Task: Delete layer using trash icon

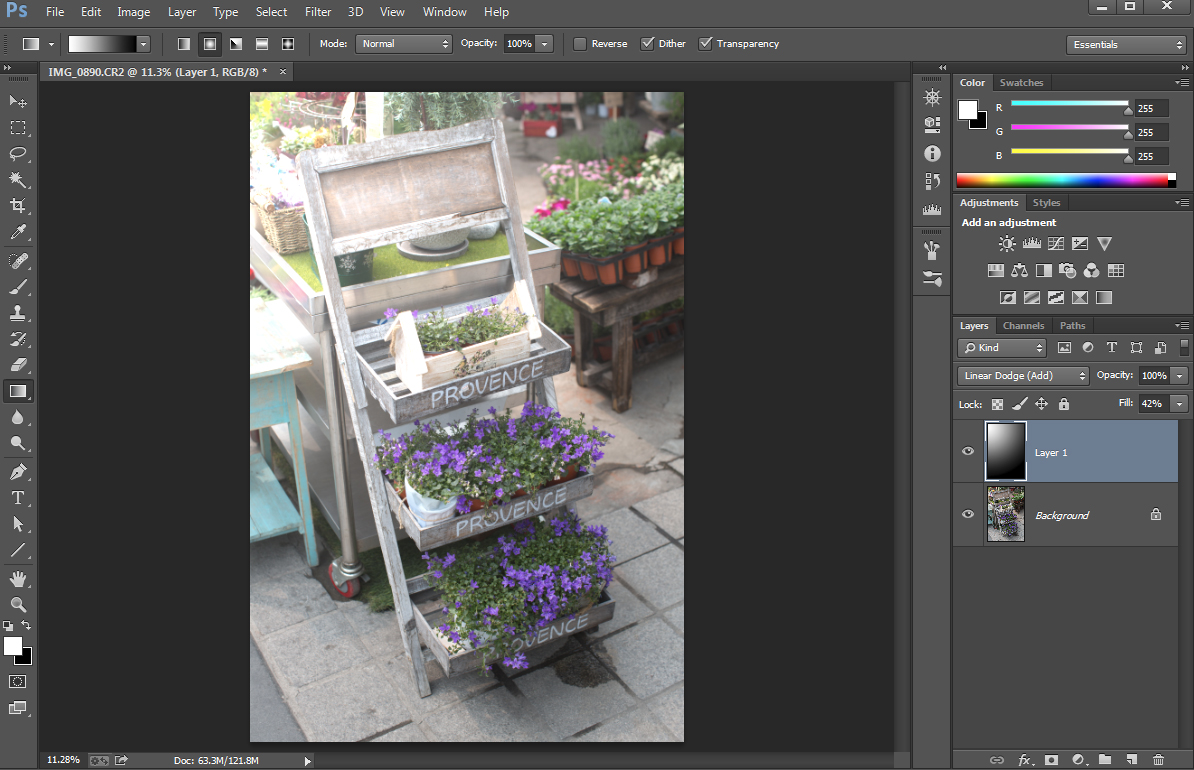Action: [x=1158, y=760]
